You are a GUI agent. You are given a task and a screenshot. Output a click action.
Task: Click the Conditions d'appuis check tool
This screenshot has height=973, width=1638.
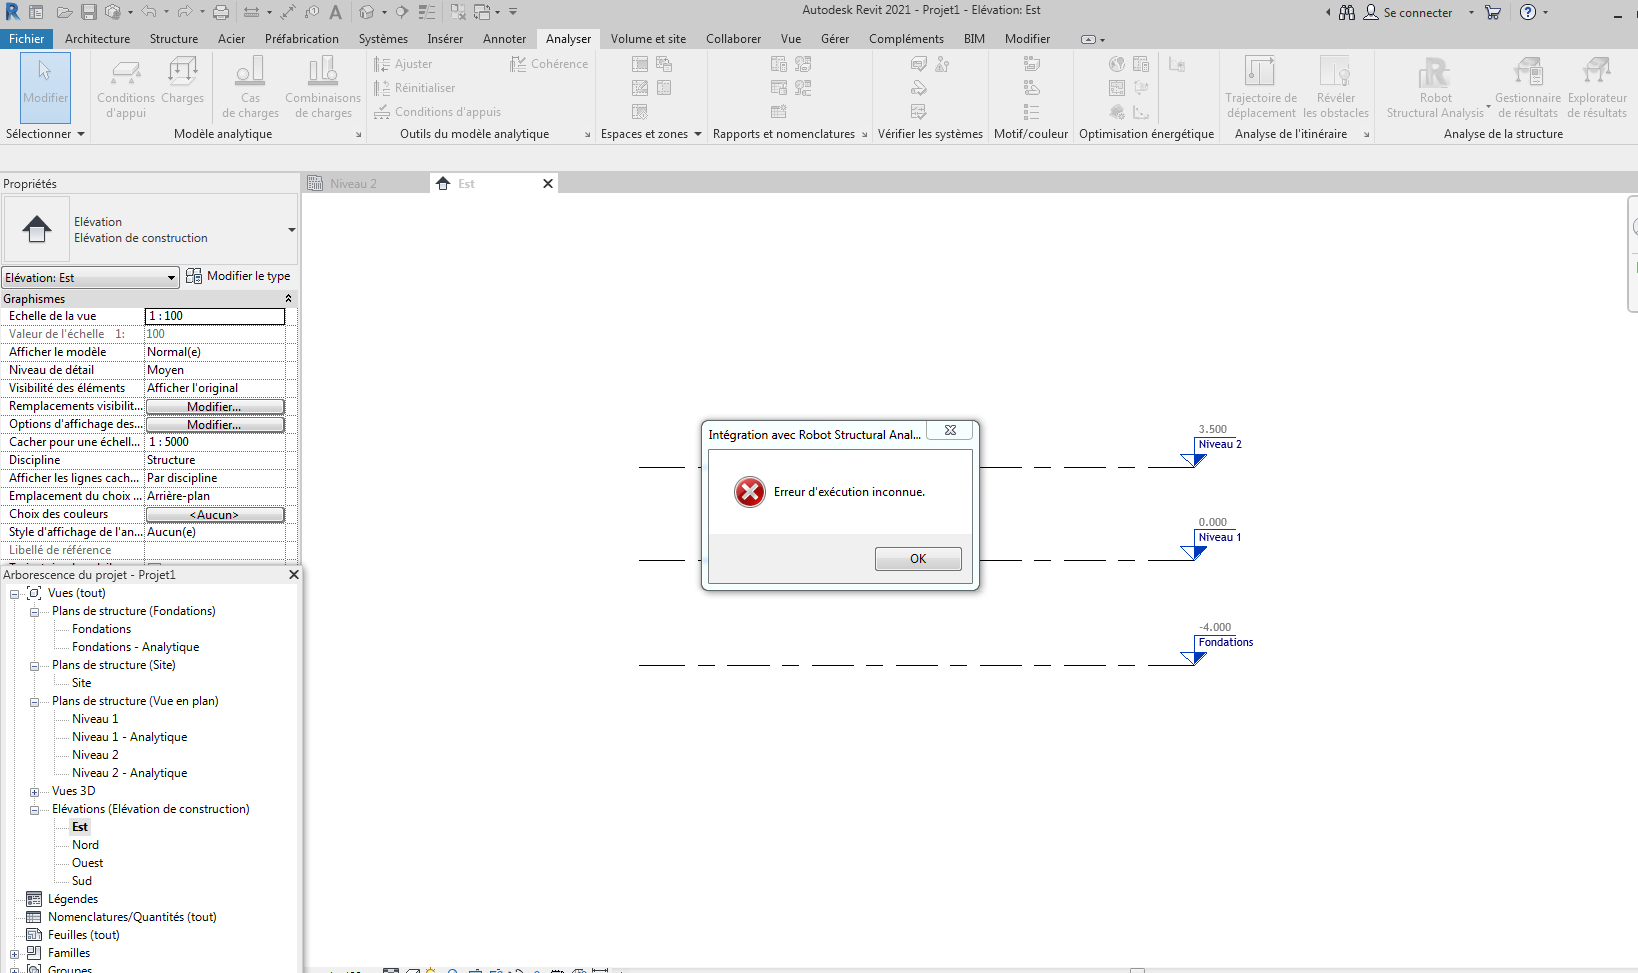[437, 112]
